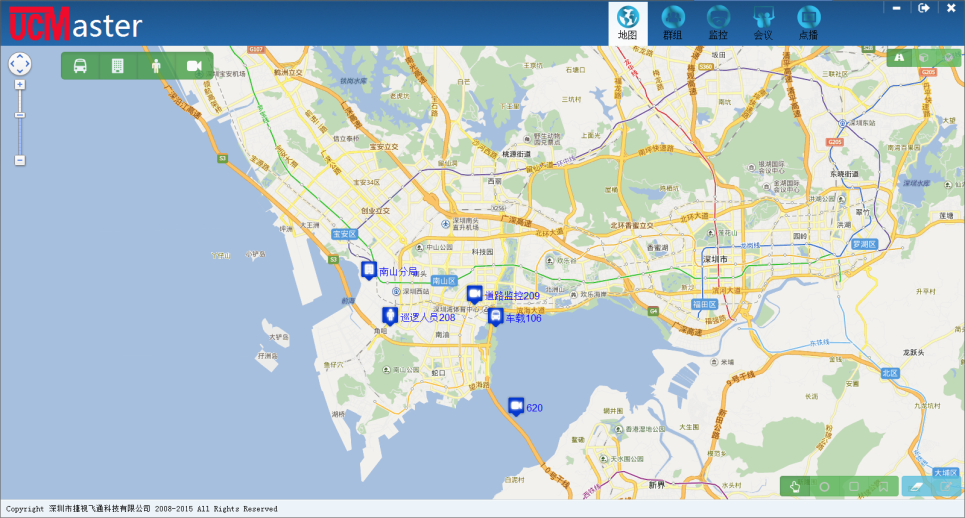Click the map pan direction control

20,64
